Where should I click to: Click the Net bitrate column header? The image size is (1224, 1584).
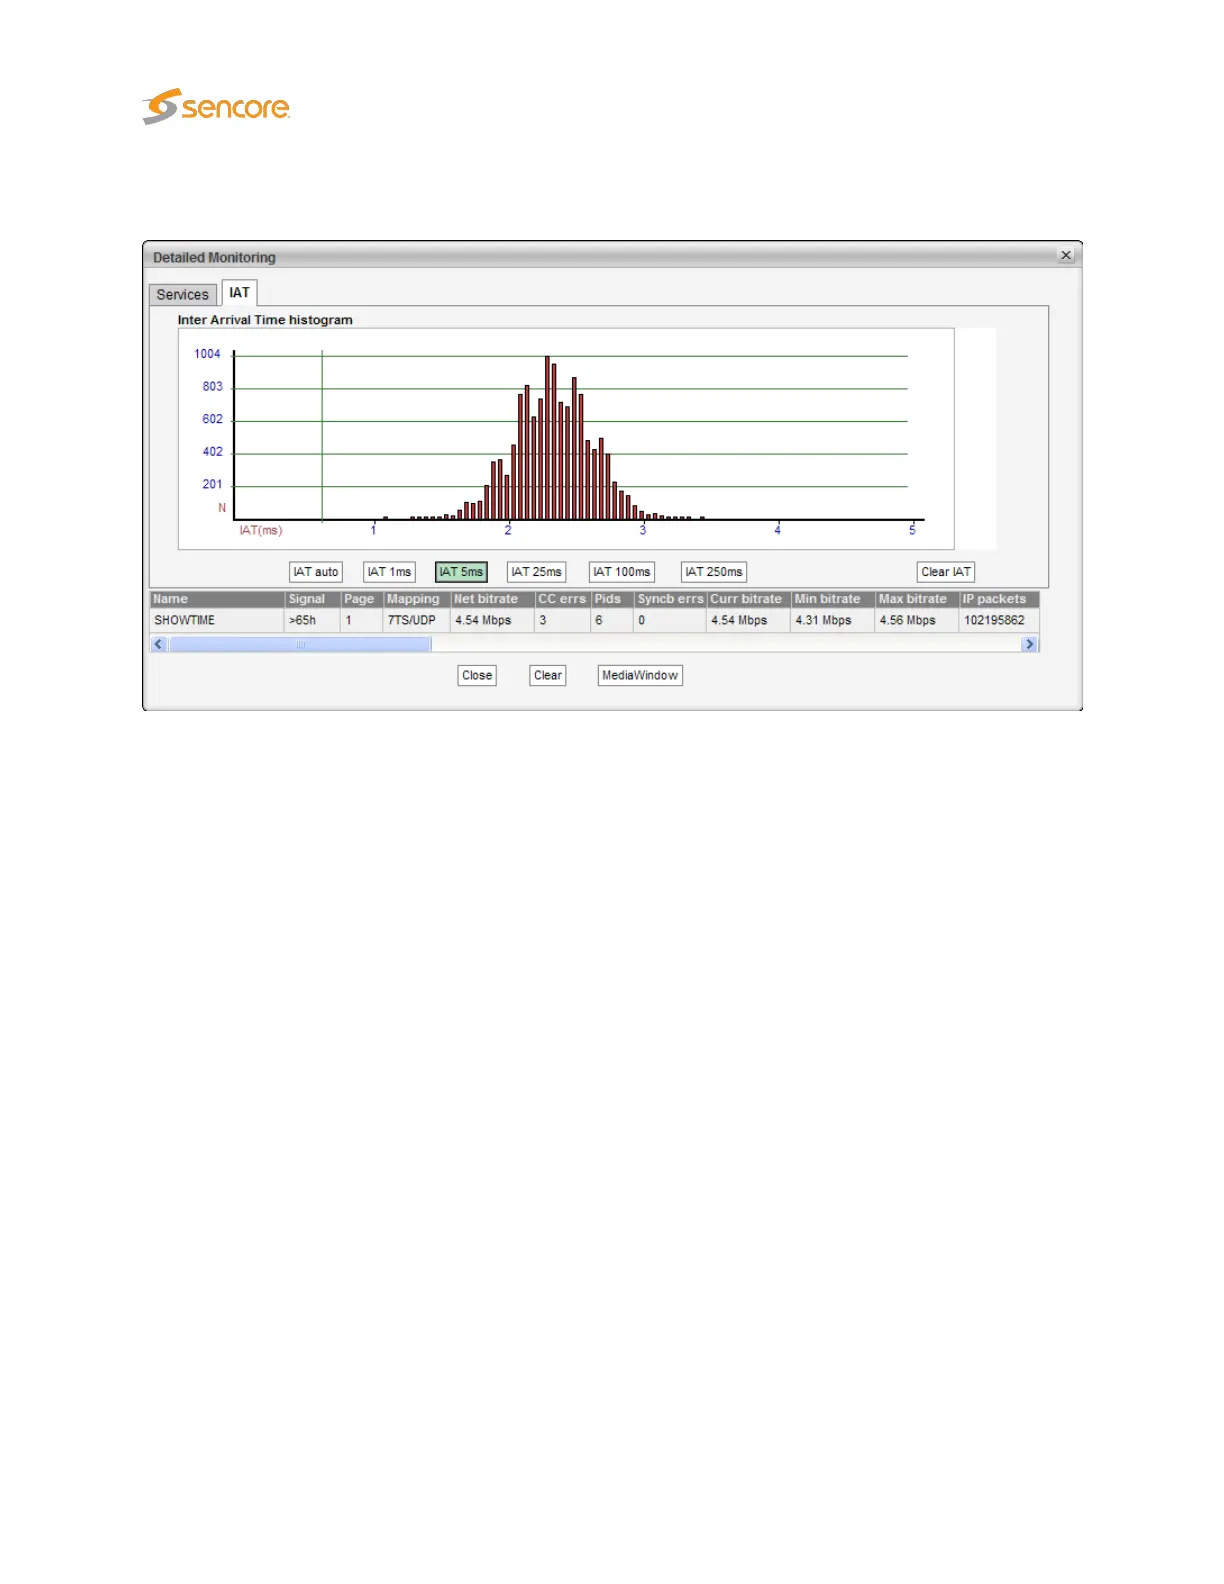pos(491,600)
